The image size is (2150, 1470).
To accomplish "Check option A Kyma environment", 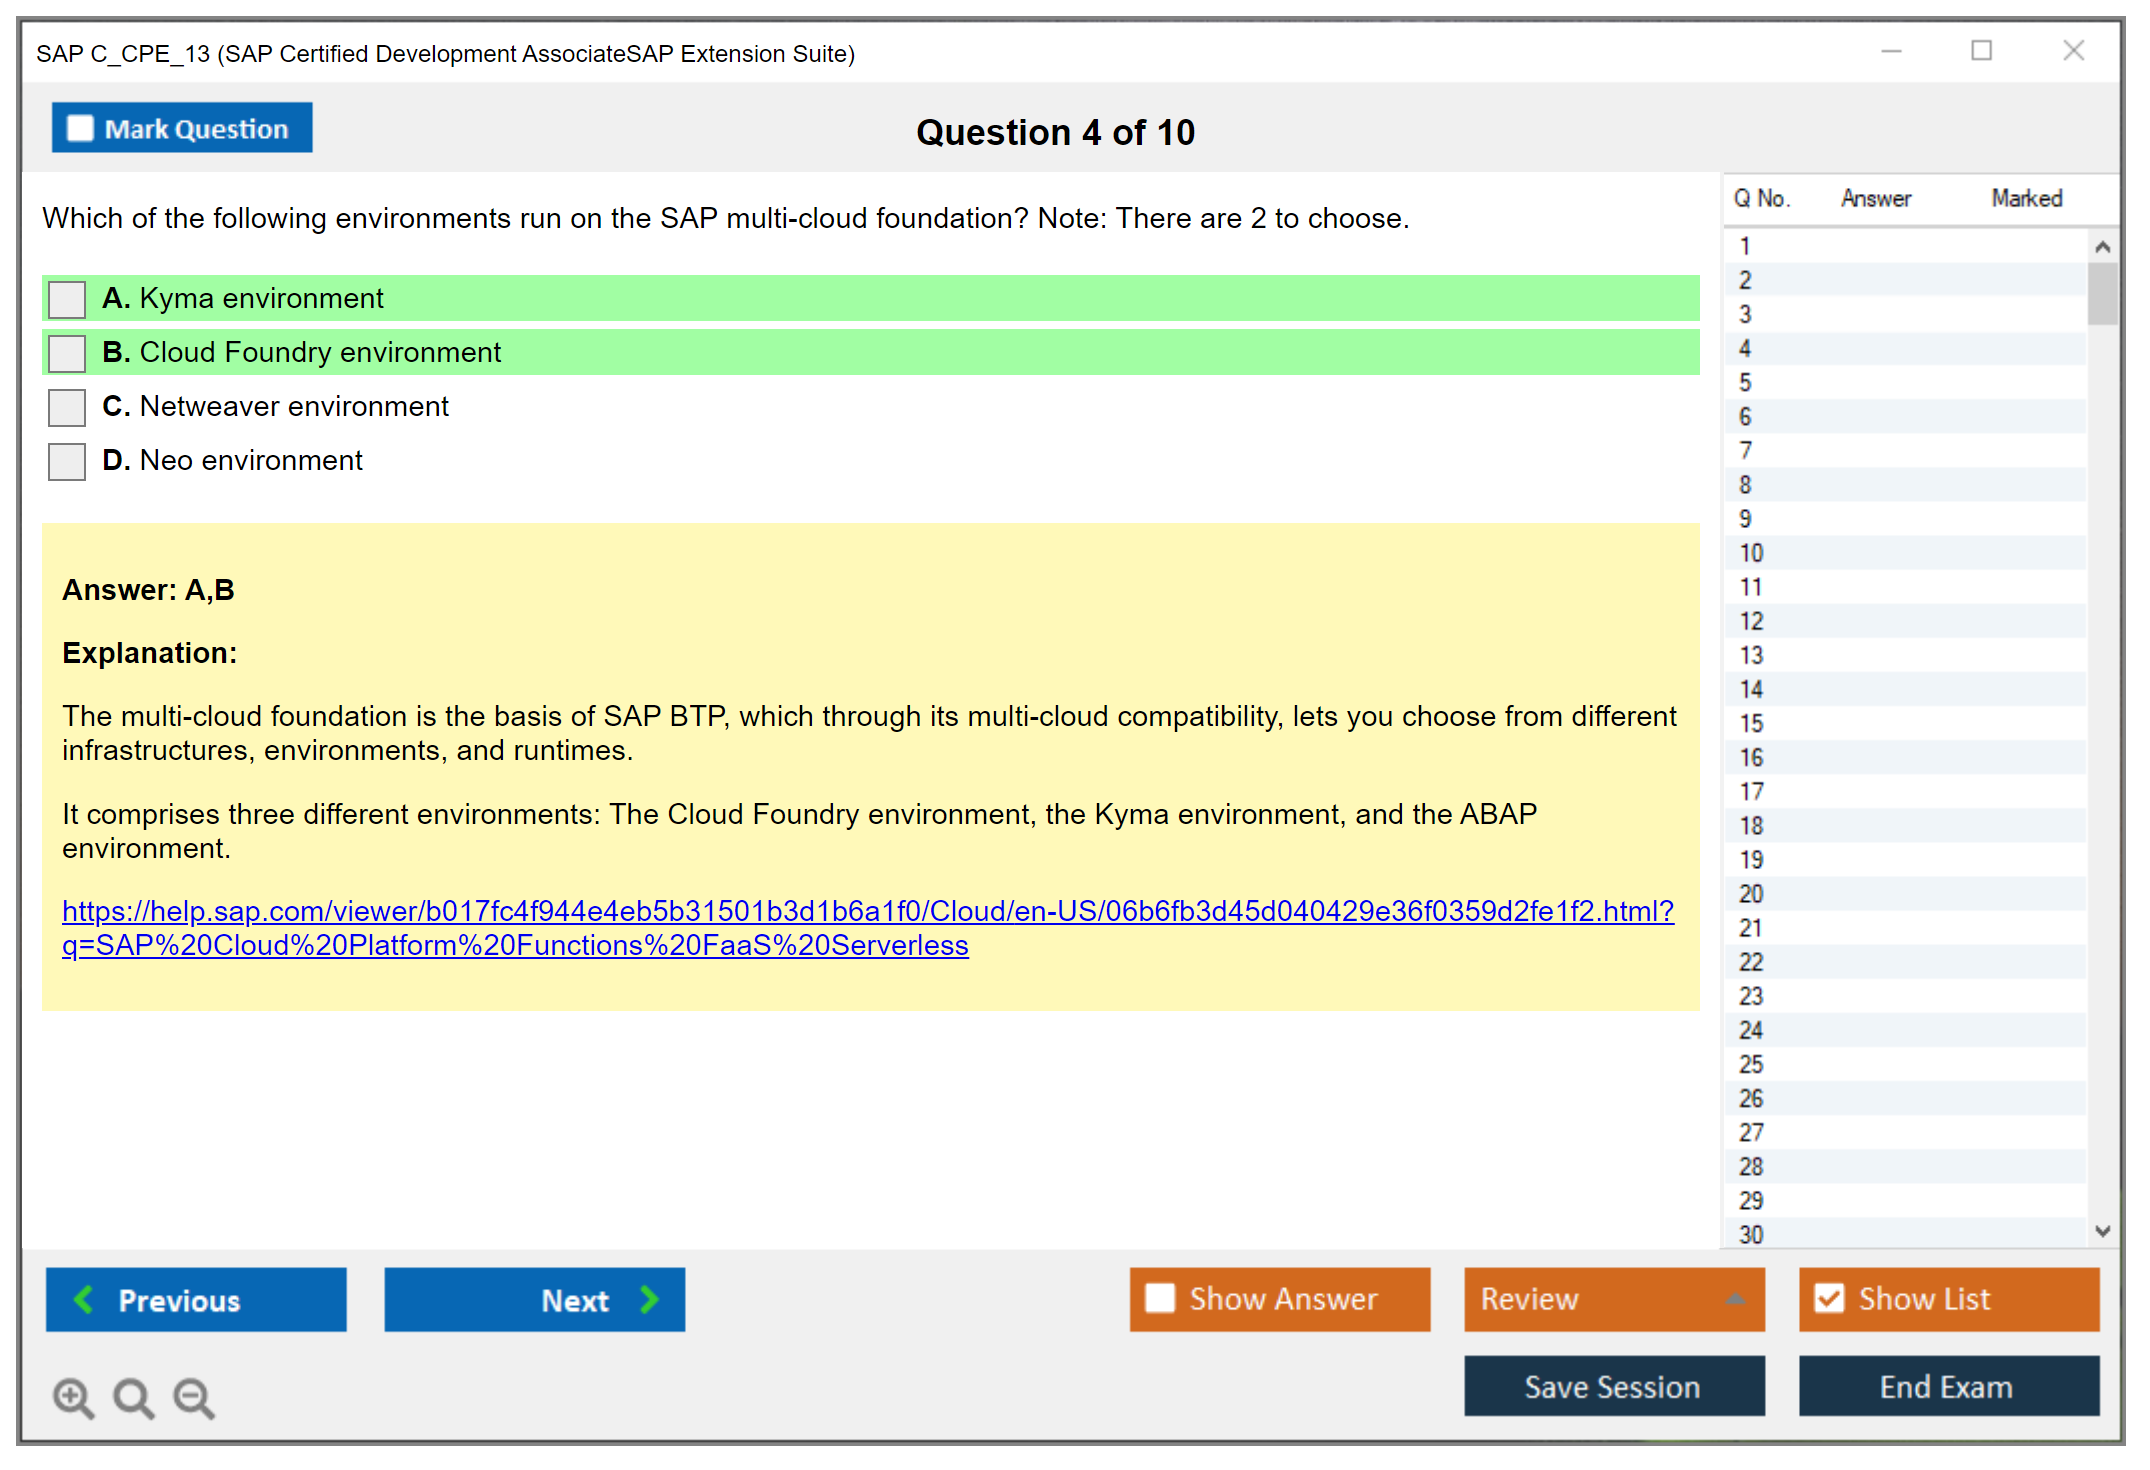I will (67, 299).
